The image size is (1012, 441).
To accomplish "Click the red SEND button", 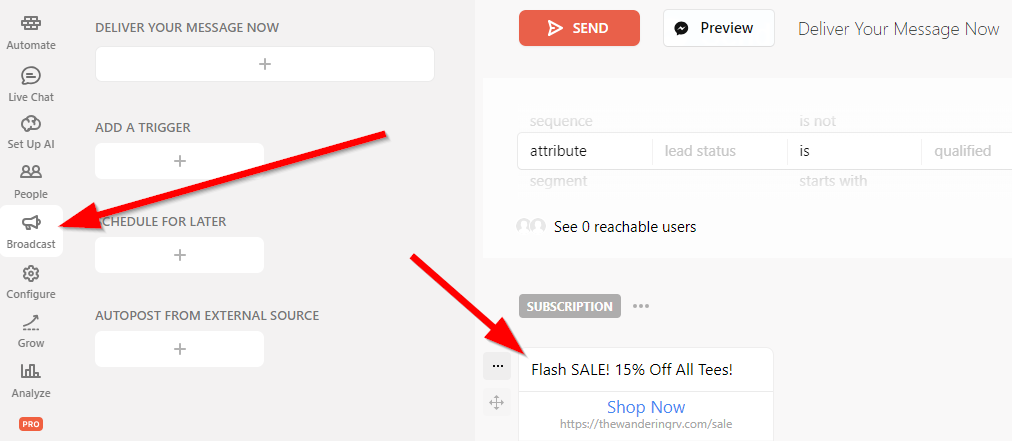I will pos(579,28).
